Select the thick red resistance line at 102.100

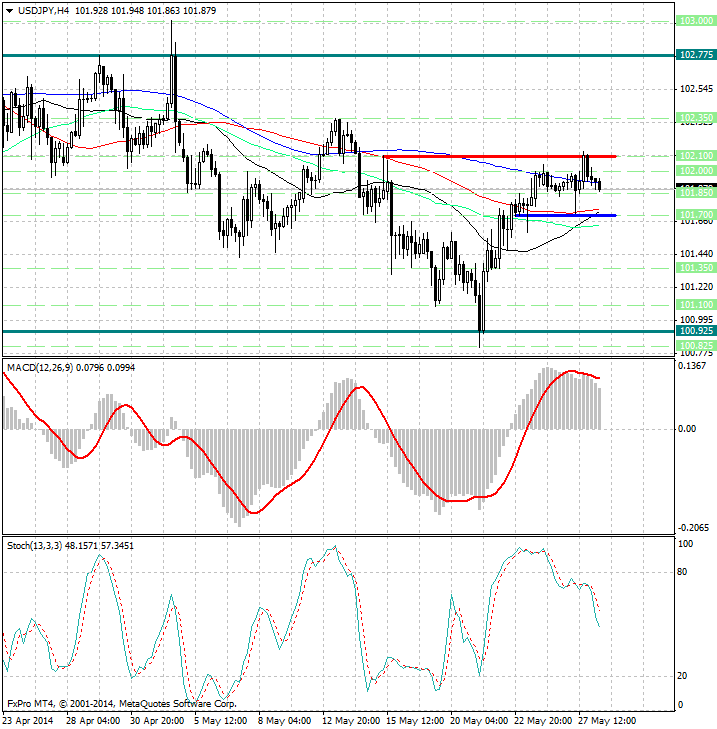pyautogui.click(x=500, y=157)
